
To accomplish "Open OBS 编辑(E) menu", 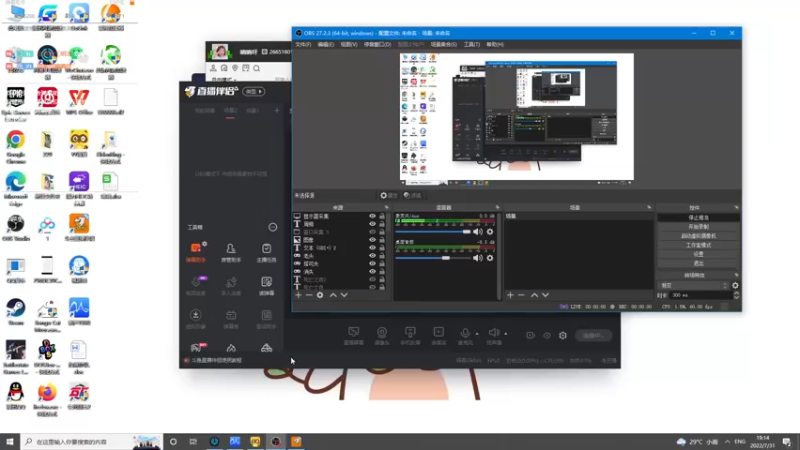I will pos(326,44).
